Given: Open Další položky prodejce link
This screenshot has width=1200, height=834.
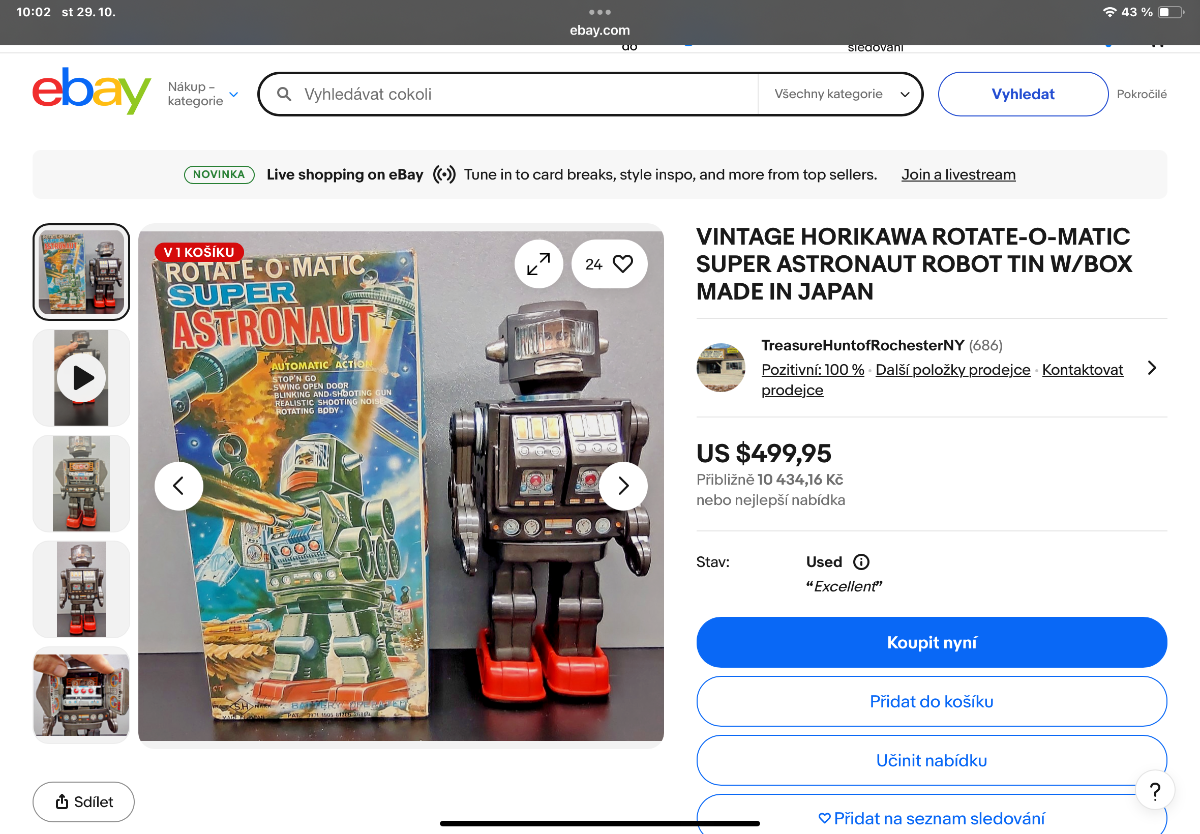Looking at the screenshot, I should point(953,369).
